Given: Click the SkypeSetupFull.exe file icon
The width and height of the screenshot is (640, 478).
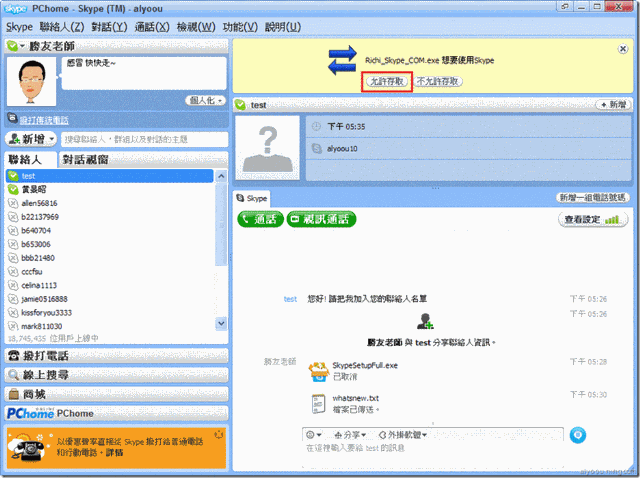Looking at the screenshot, I should pyautogui.click(x=319, y=371).
